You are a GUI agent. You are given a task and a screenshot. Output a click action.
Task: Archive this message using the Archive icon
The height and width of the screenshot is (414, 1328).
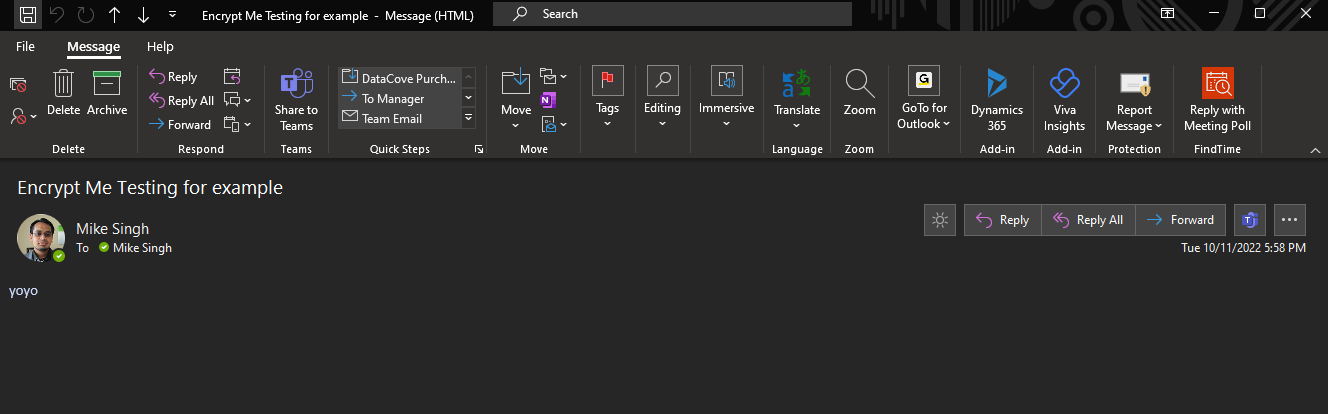107,85
